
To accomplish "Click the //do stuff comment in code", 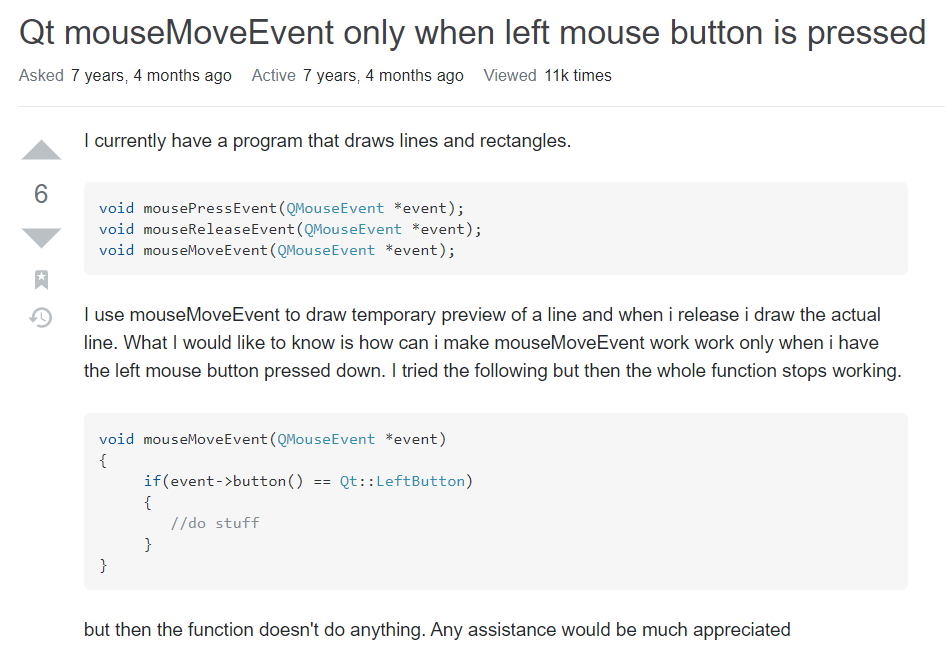I will pyautogui.click(x=216, y=523).
